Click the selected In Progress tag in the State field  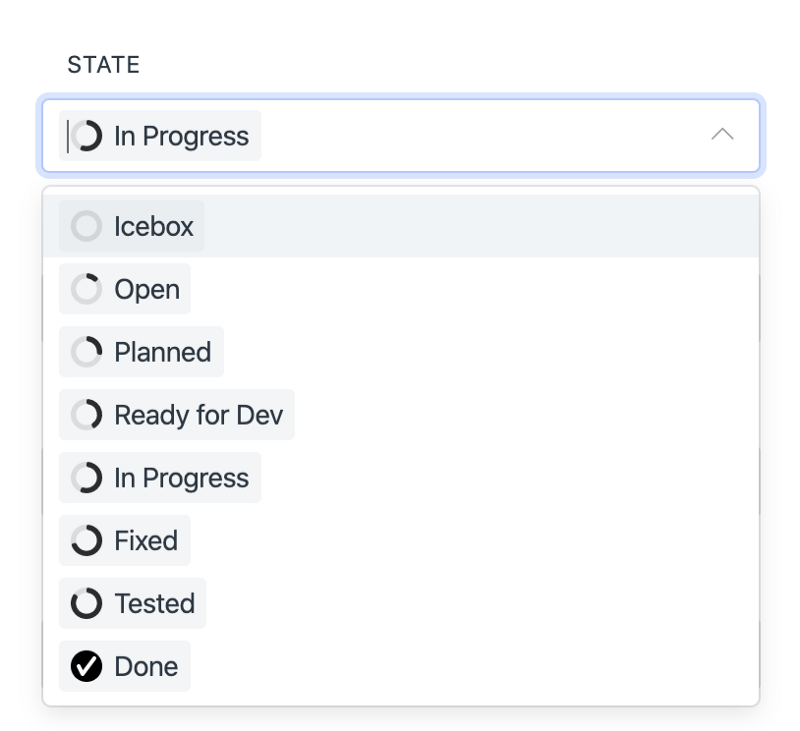point(180,136)
